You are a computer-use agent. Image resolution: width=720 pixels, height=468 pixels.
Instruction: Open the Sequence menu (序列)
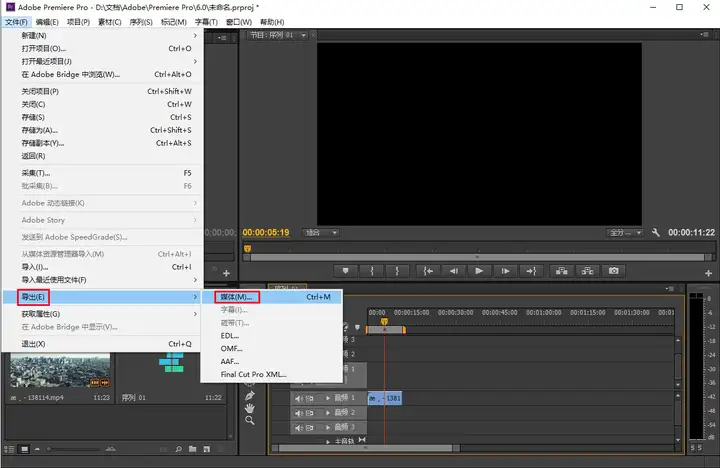141,22
